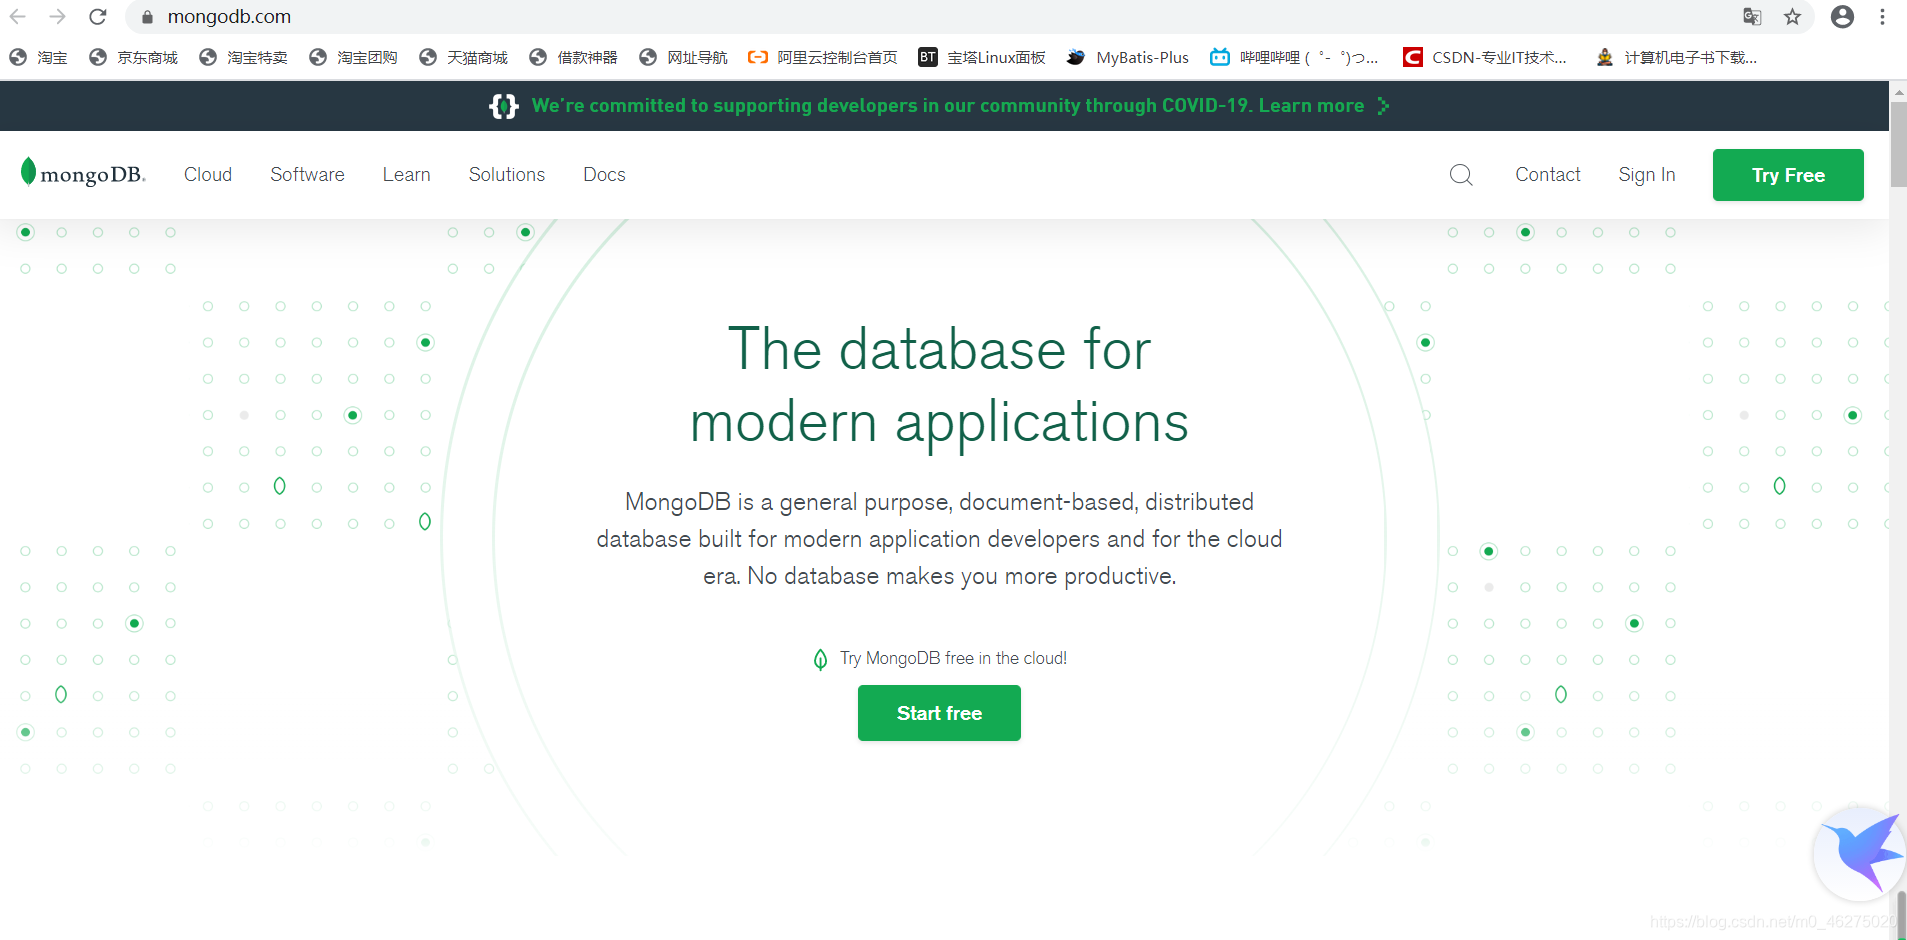This screenshot has width=1907, height=940.
Task: Open the CSDN-专业IT技术 bookmark
Action: pyautogui.click(x=1485, y=58)
